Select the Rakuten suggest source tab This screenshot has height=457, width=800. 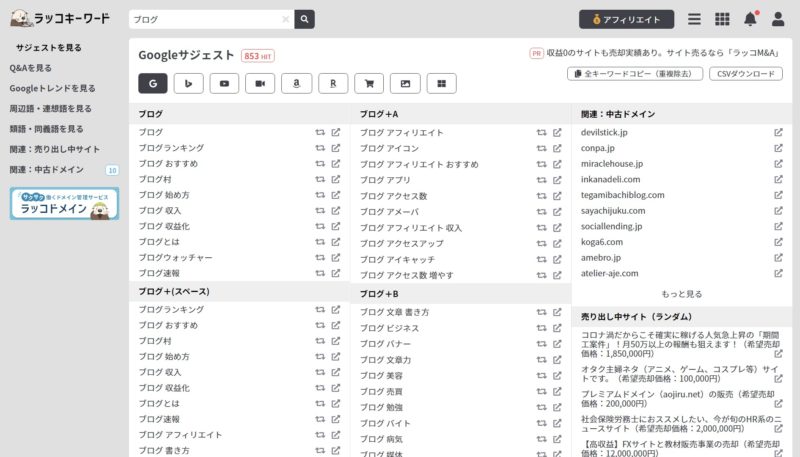point(333,84)
